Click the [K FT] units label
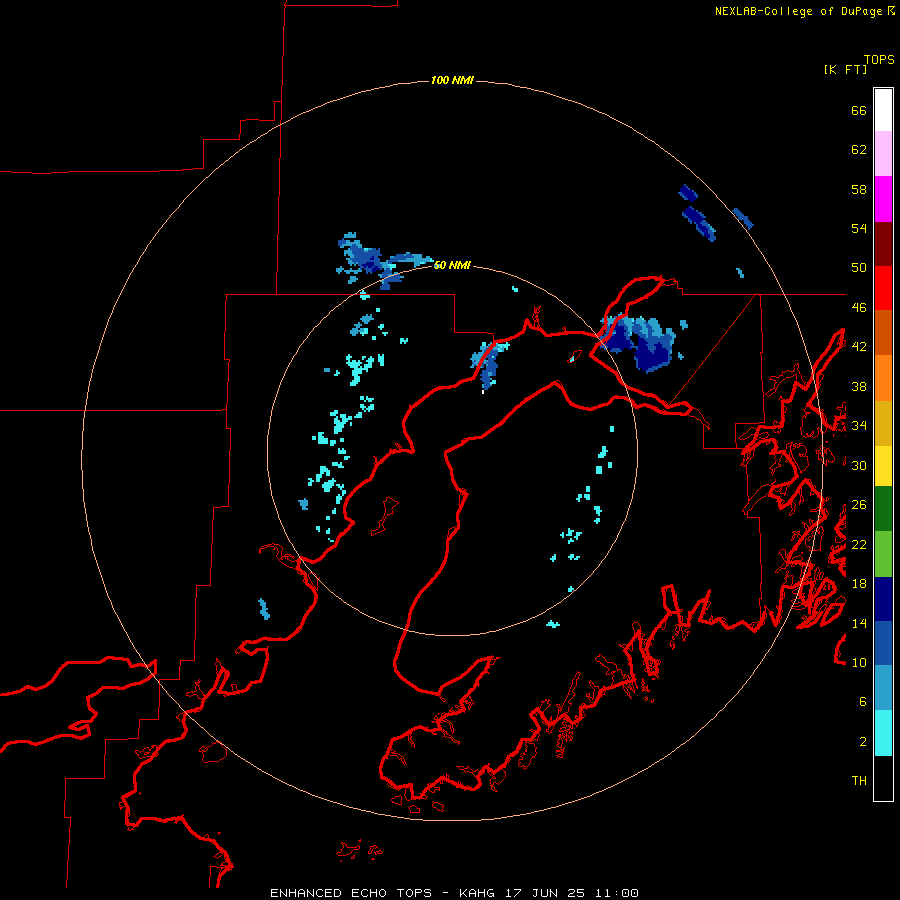Image resolution: width=900 pixels, height=900 pixels. click(845, 69)
